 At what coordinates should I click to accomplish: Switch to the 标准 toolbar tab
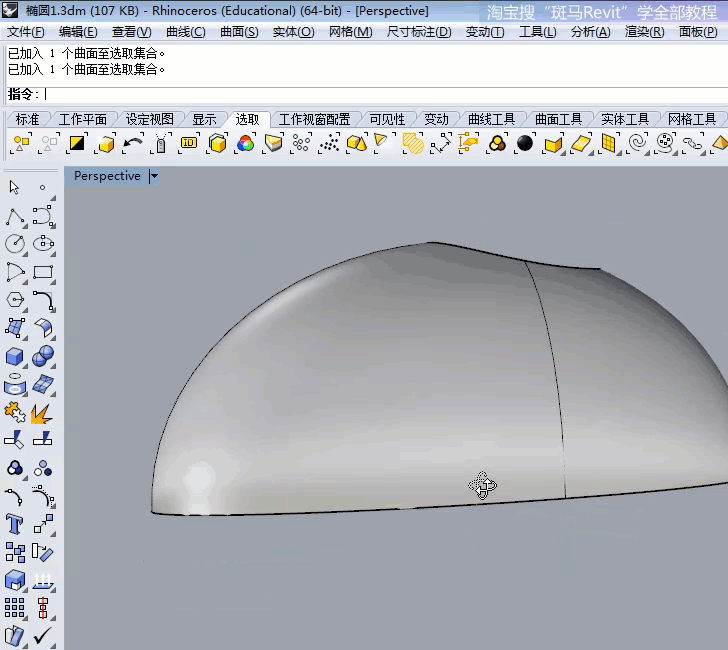coord(27,120)
